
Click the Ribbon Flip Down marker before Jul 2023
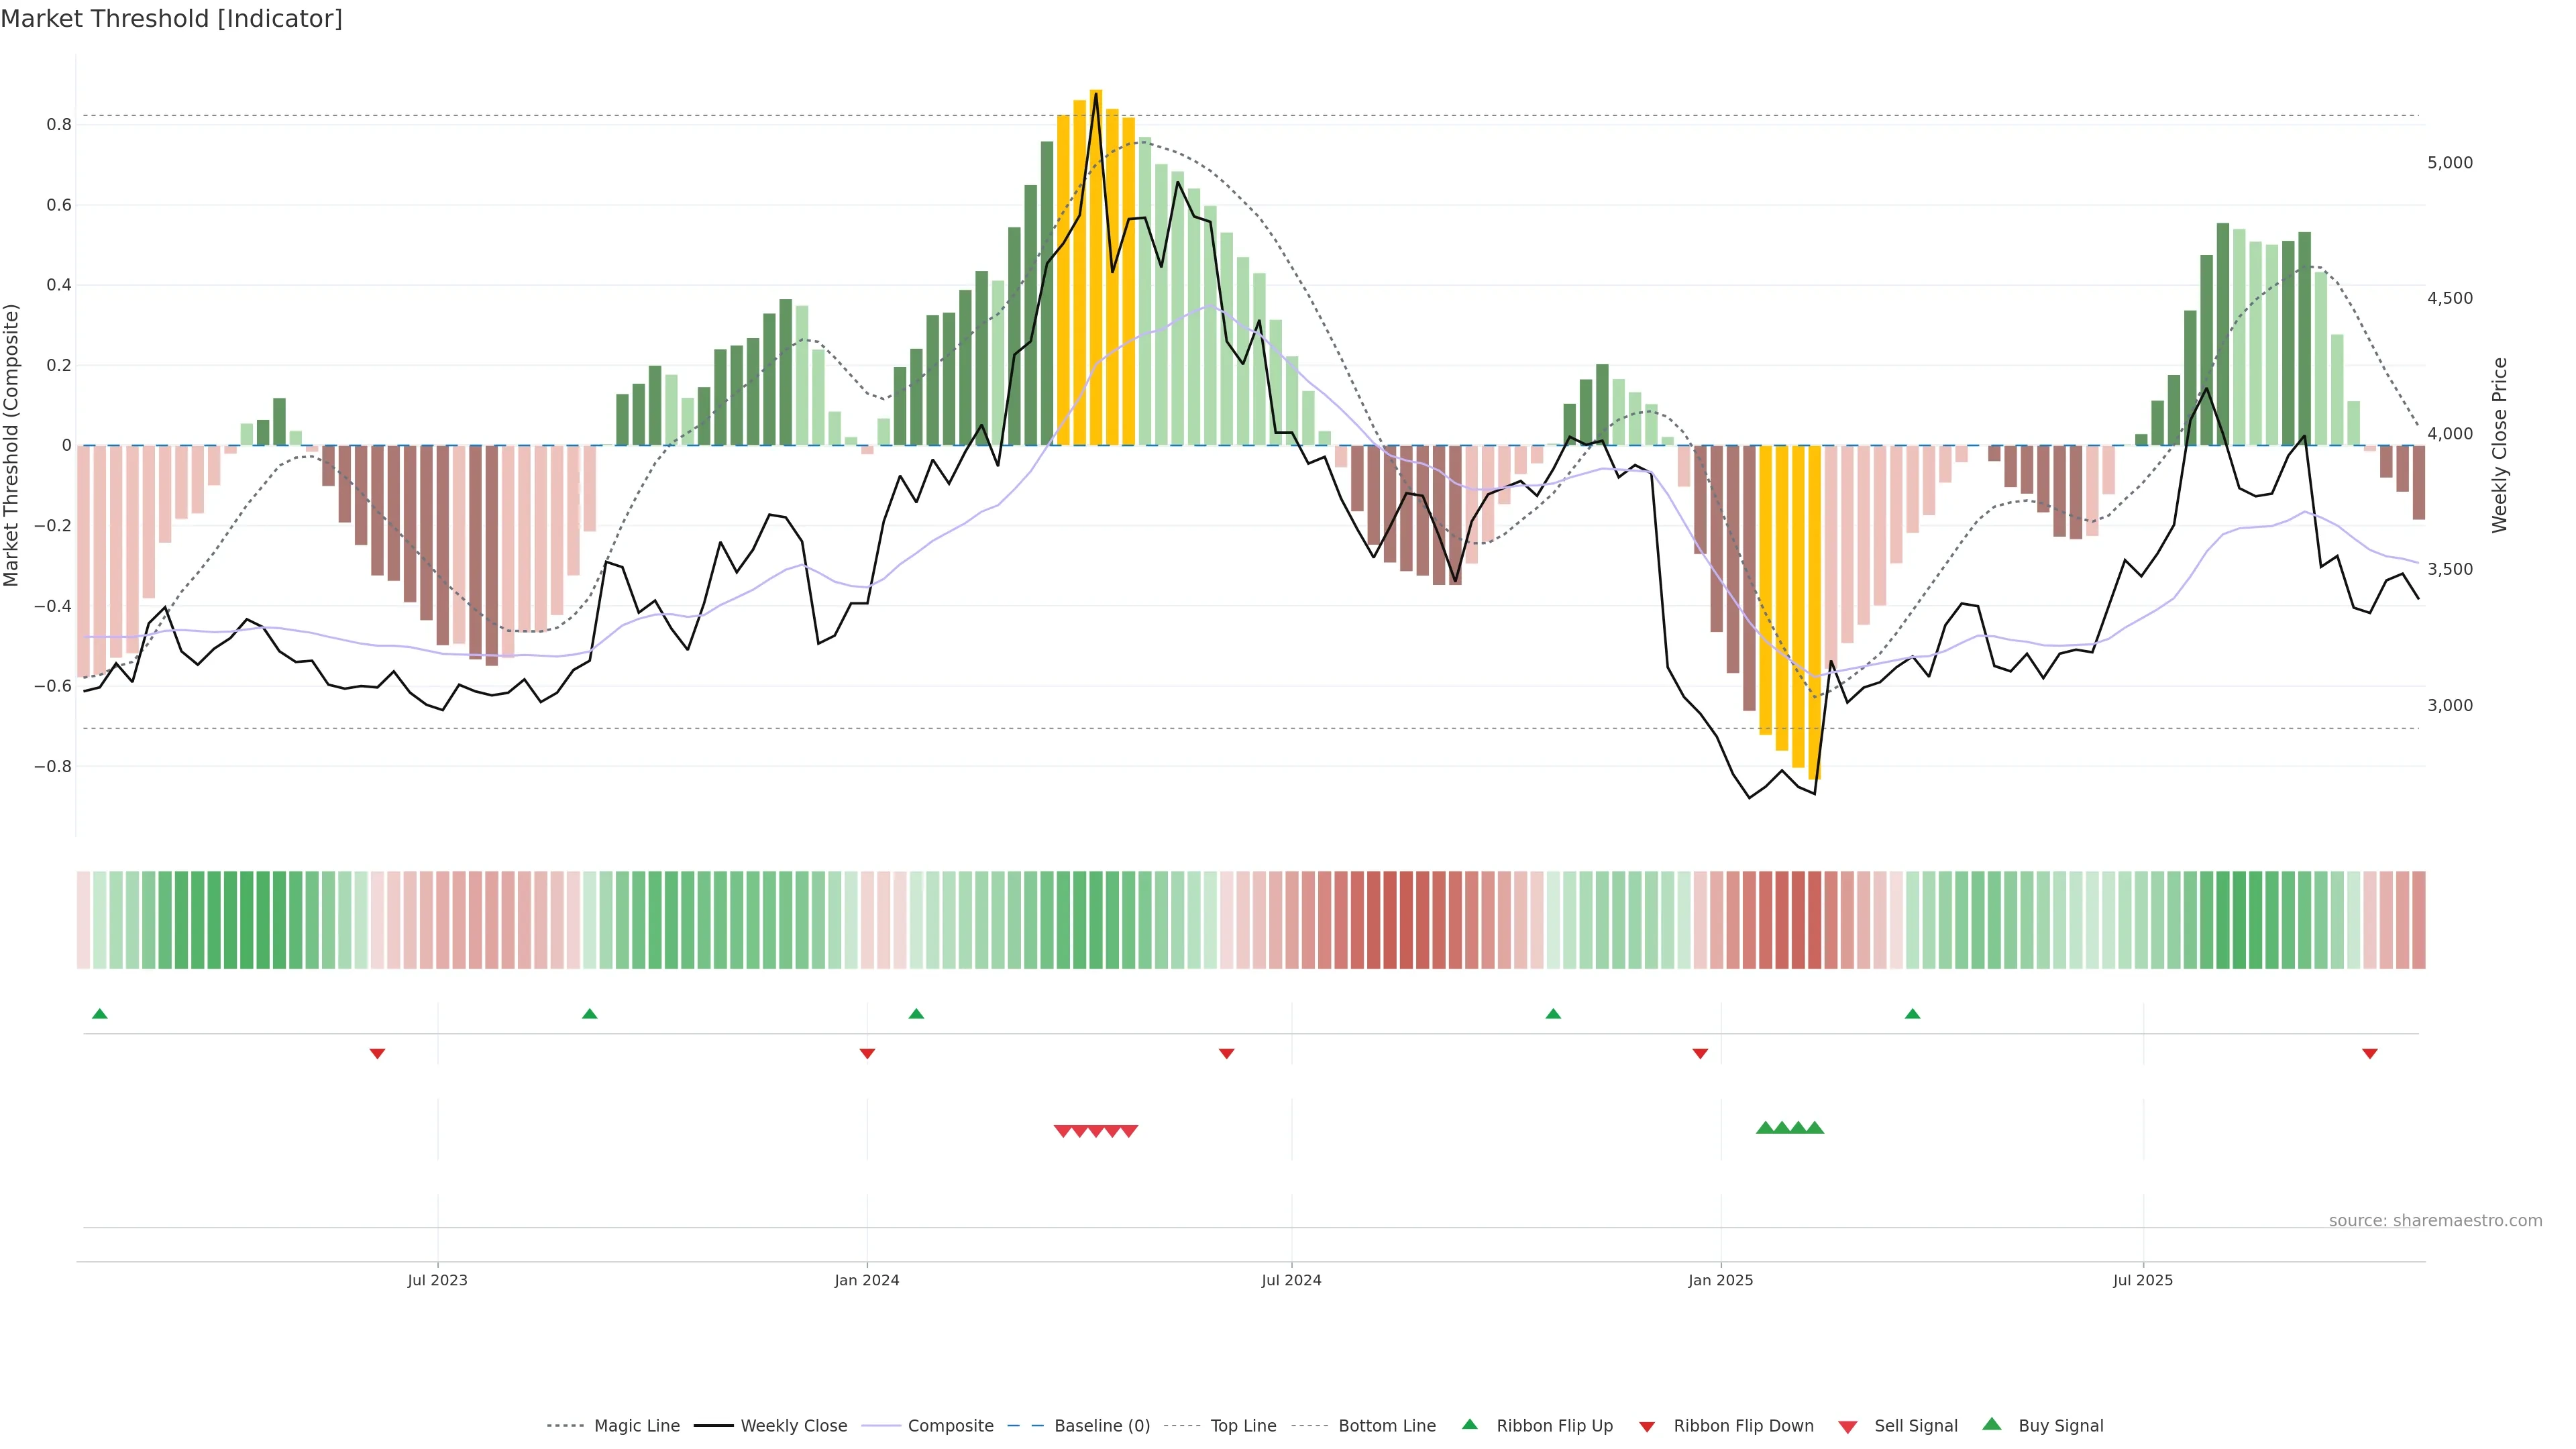coord(377,1054)
